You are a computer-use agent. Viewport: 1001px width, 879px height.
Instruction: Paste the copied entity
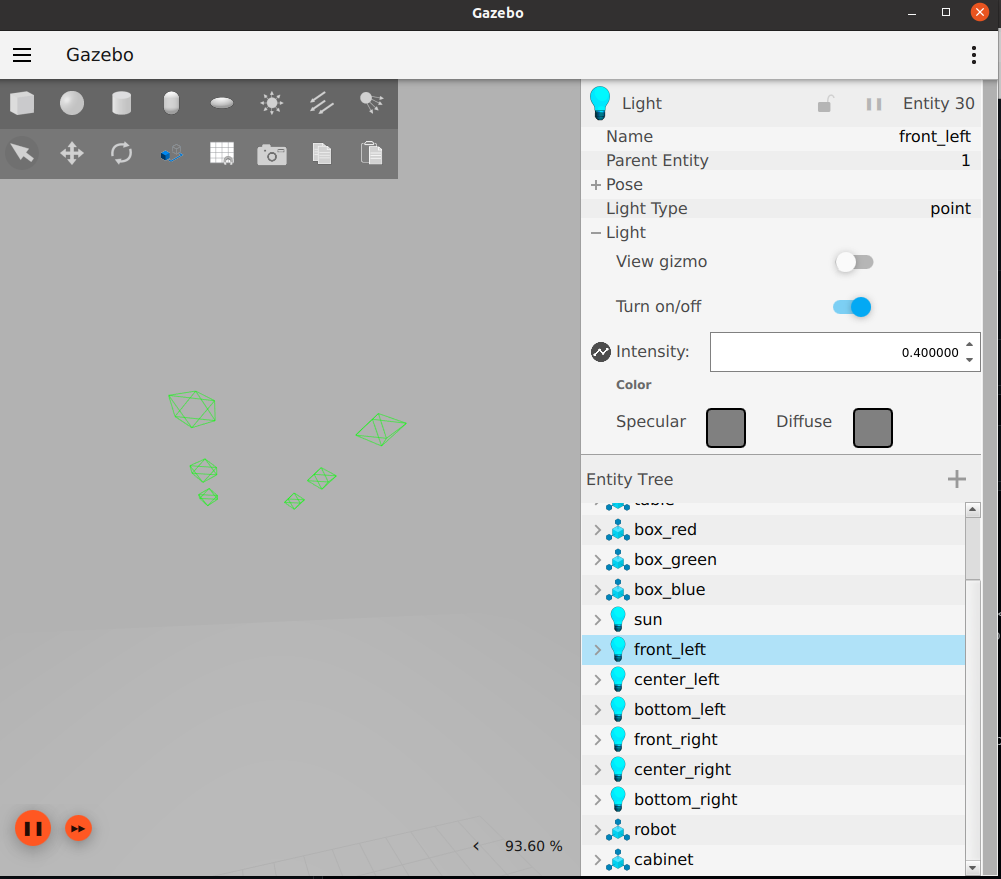tap(372, 153)
